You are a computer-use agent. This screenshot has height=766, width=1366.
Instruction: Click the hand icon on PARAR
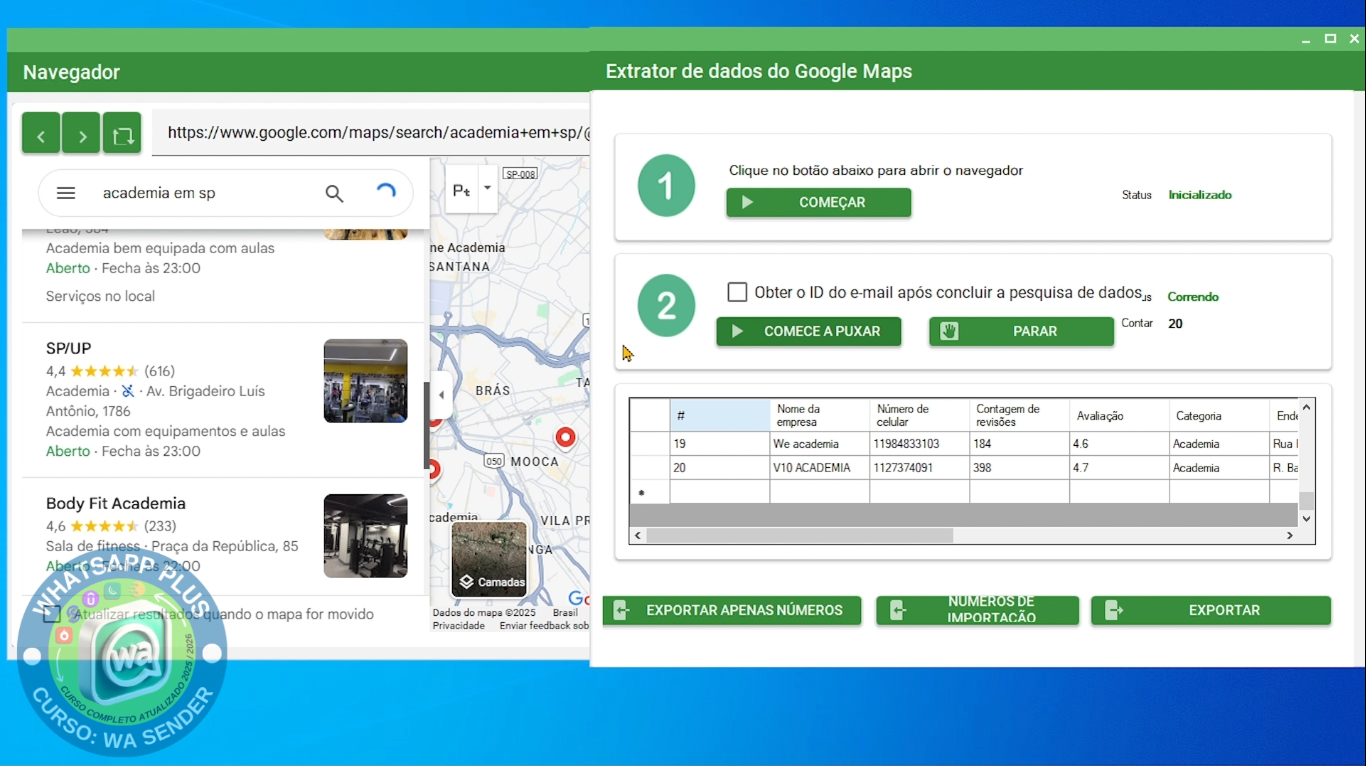[x=949, y=331]
